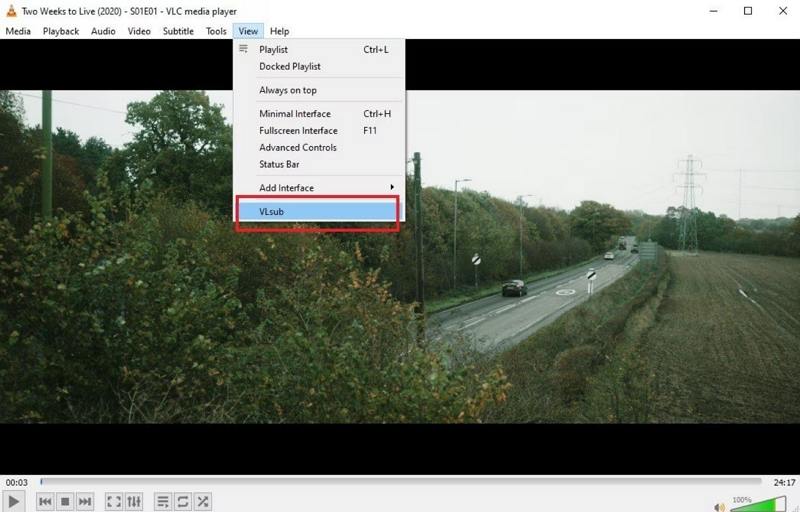Stop playback with the stop button
Image resolution: width=800 pixels, height=512 pixels.
pyautogui.click(x=65, y=502)
